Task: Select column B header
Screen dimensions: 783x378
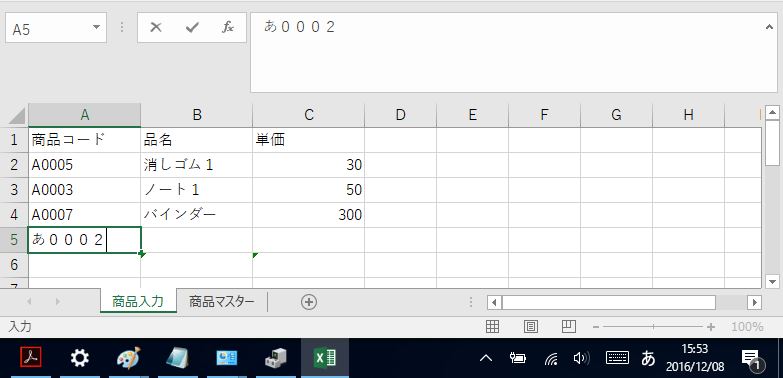Action: click(197, 115)
